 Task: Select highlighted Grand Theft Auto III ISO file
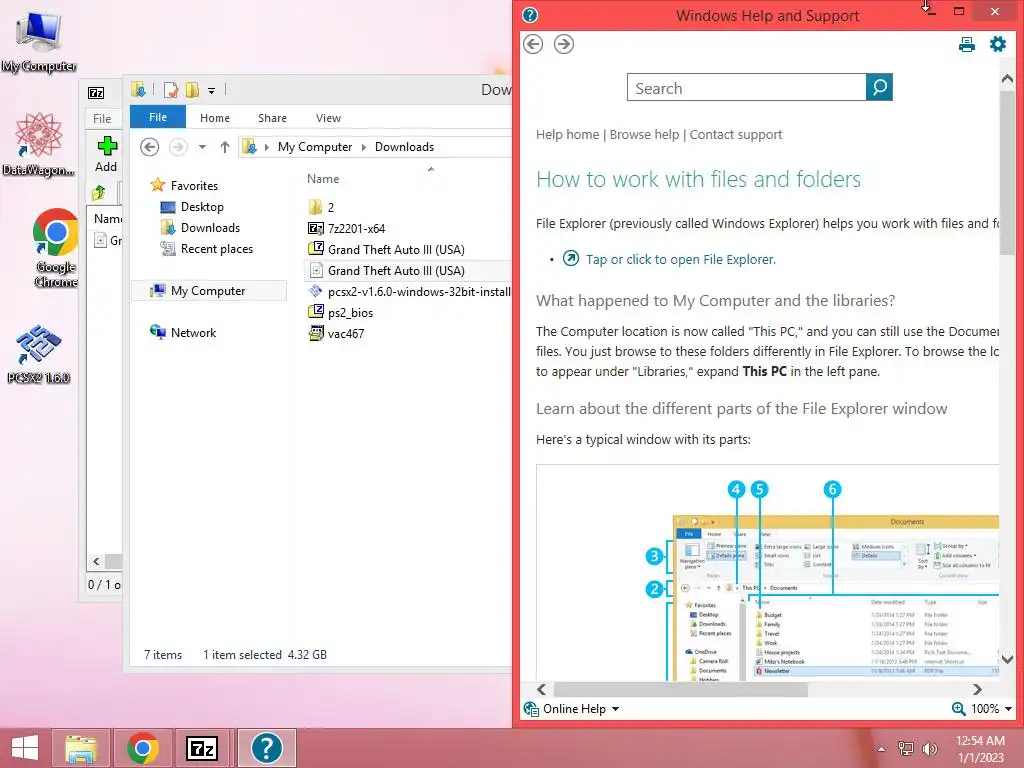coord(396,270)
